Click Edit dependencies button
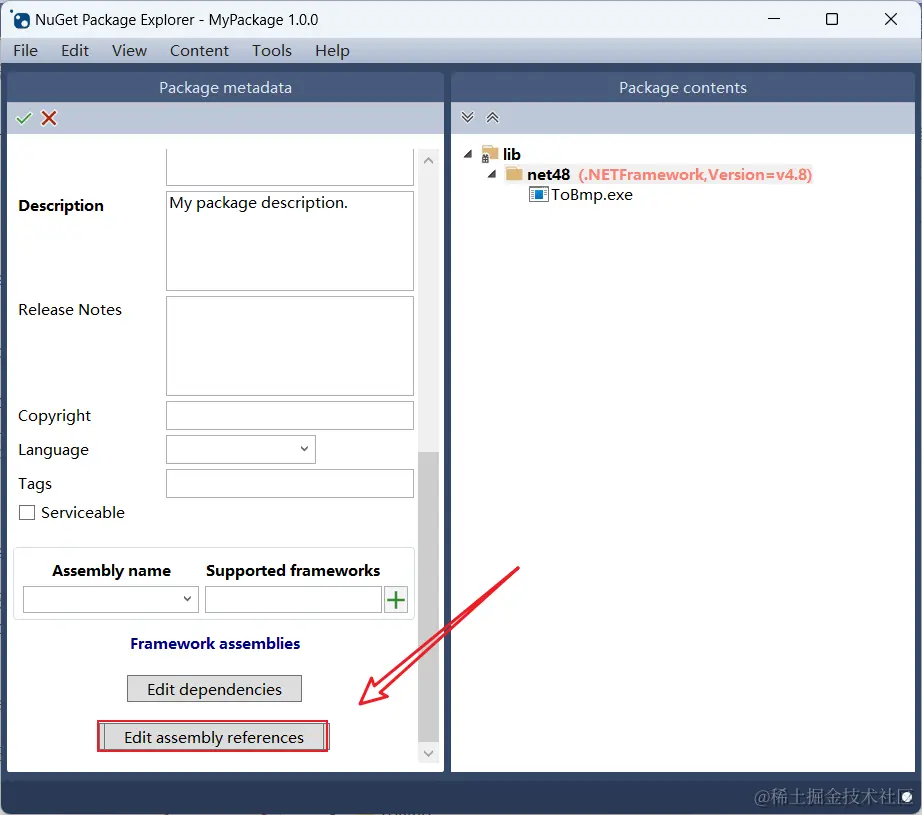Screen dimensions: 922x815 point(214,689)
